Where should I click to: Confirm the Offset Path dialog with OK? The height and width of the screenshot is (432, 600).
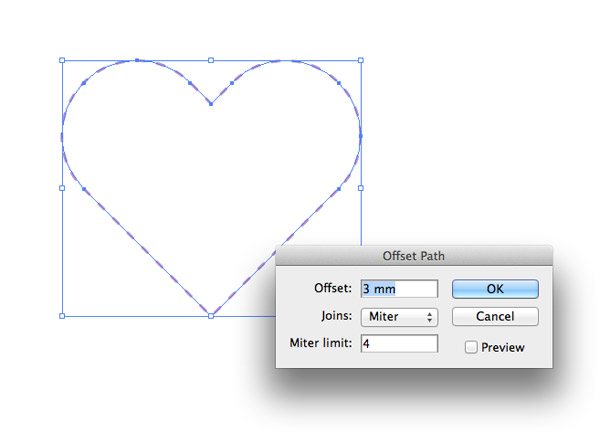(495, 289)
